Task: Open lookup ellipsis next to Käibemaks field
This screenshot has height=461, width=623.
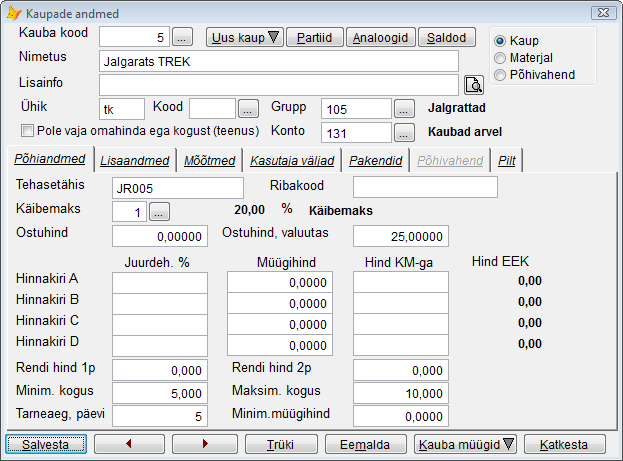Action: [159, 211]
